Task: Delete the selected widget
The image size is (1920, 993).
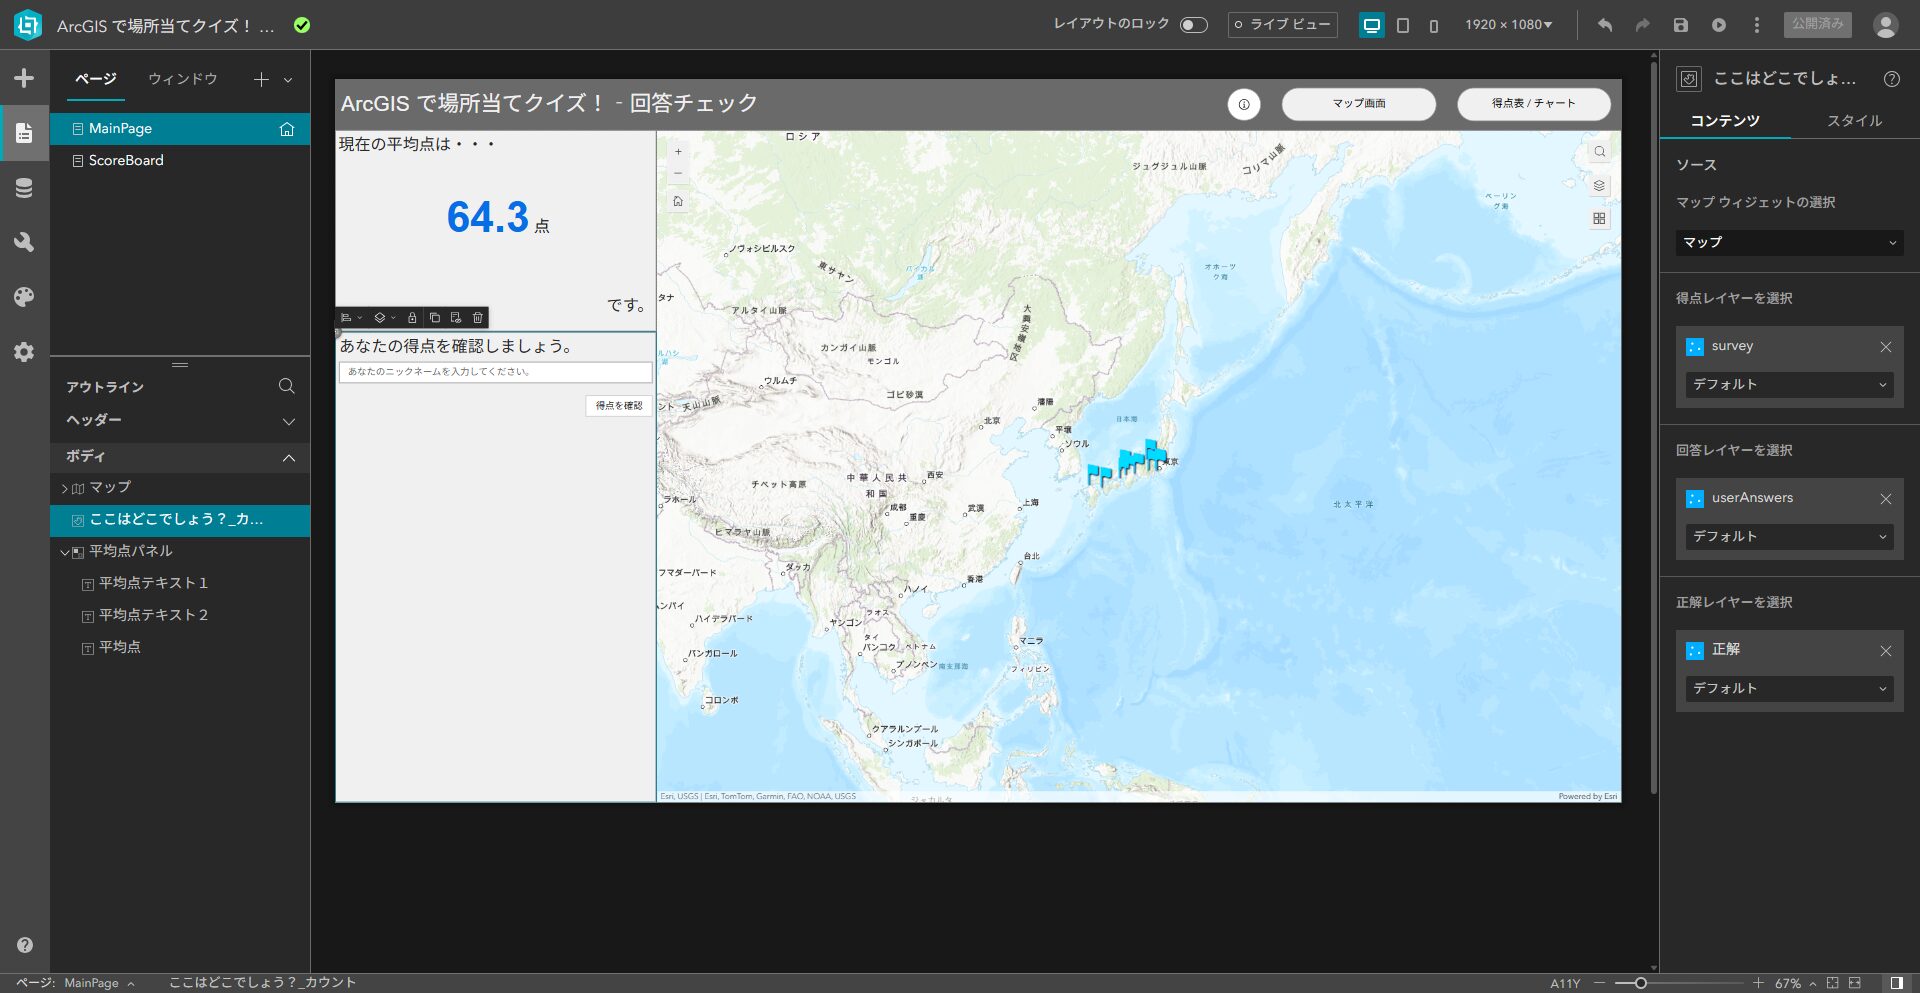Action: [x=478, y=318]
